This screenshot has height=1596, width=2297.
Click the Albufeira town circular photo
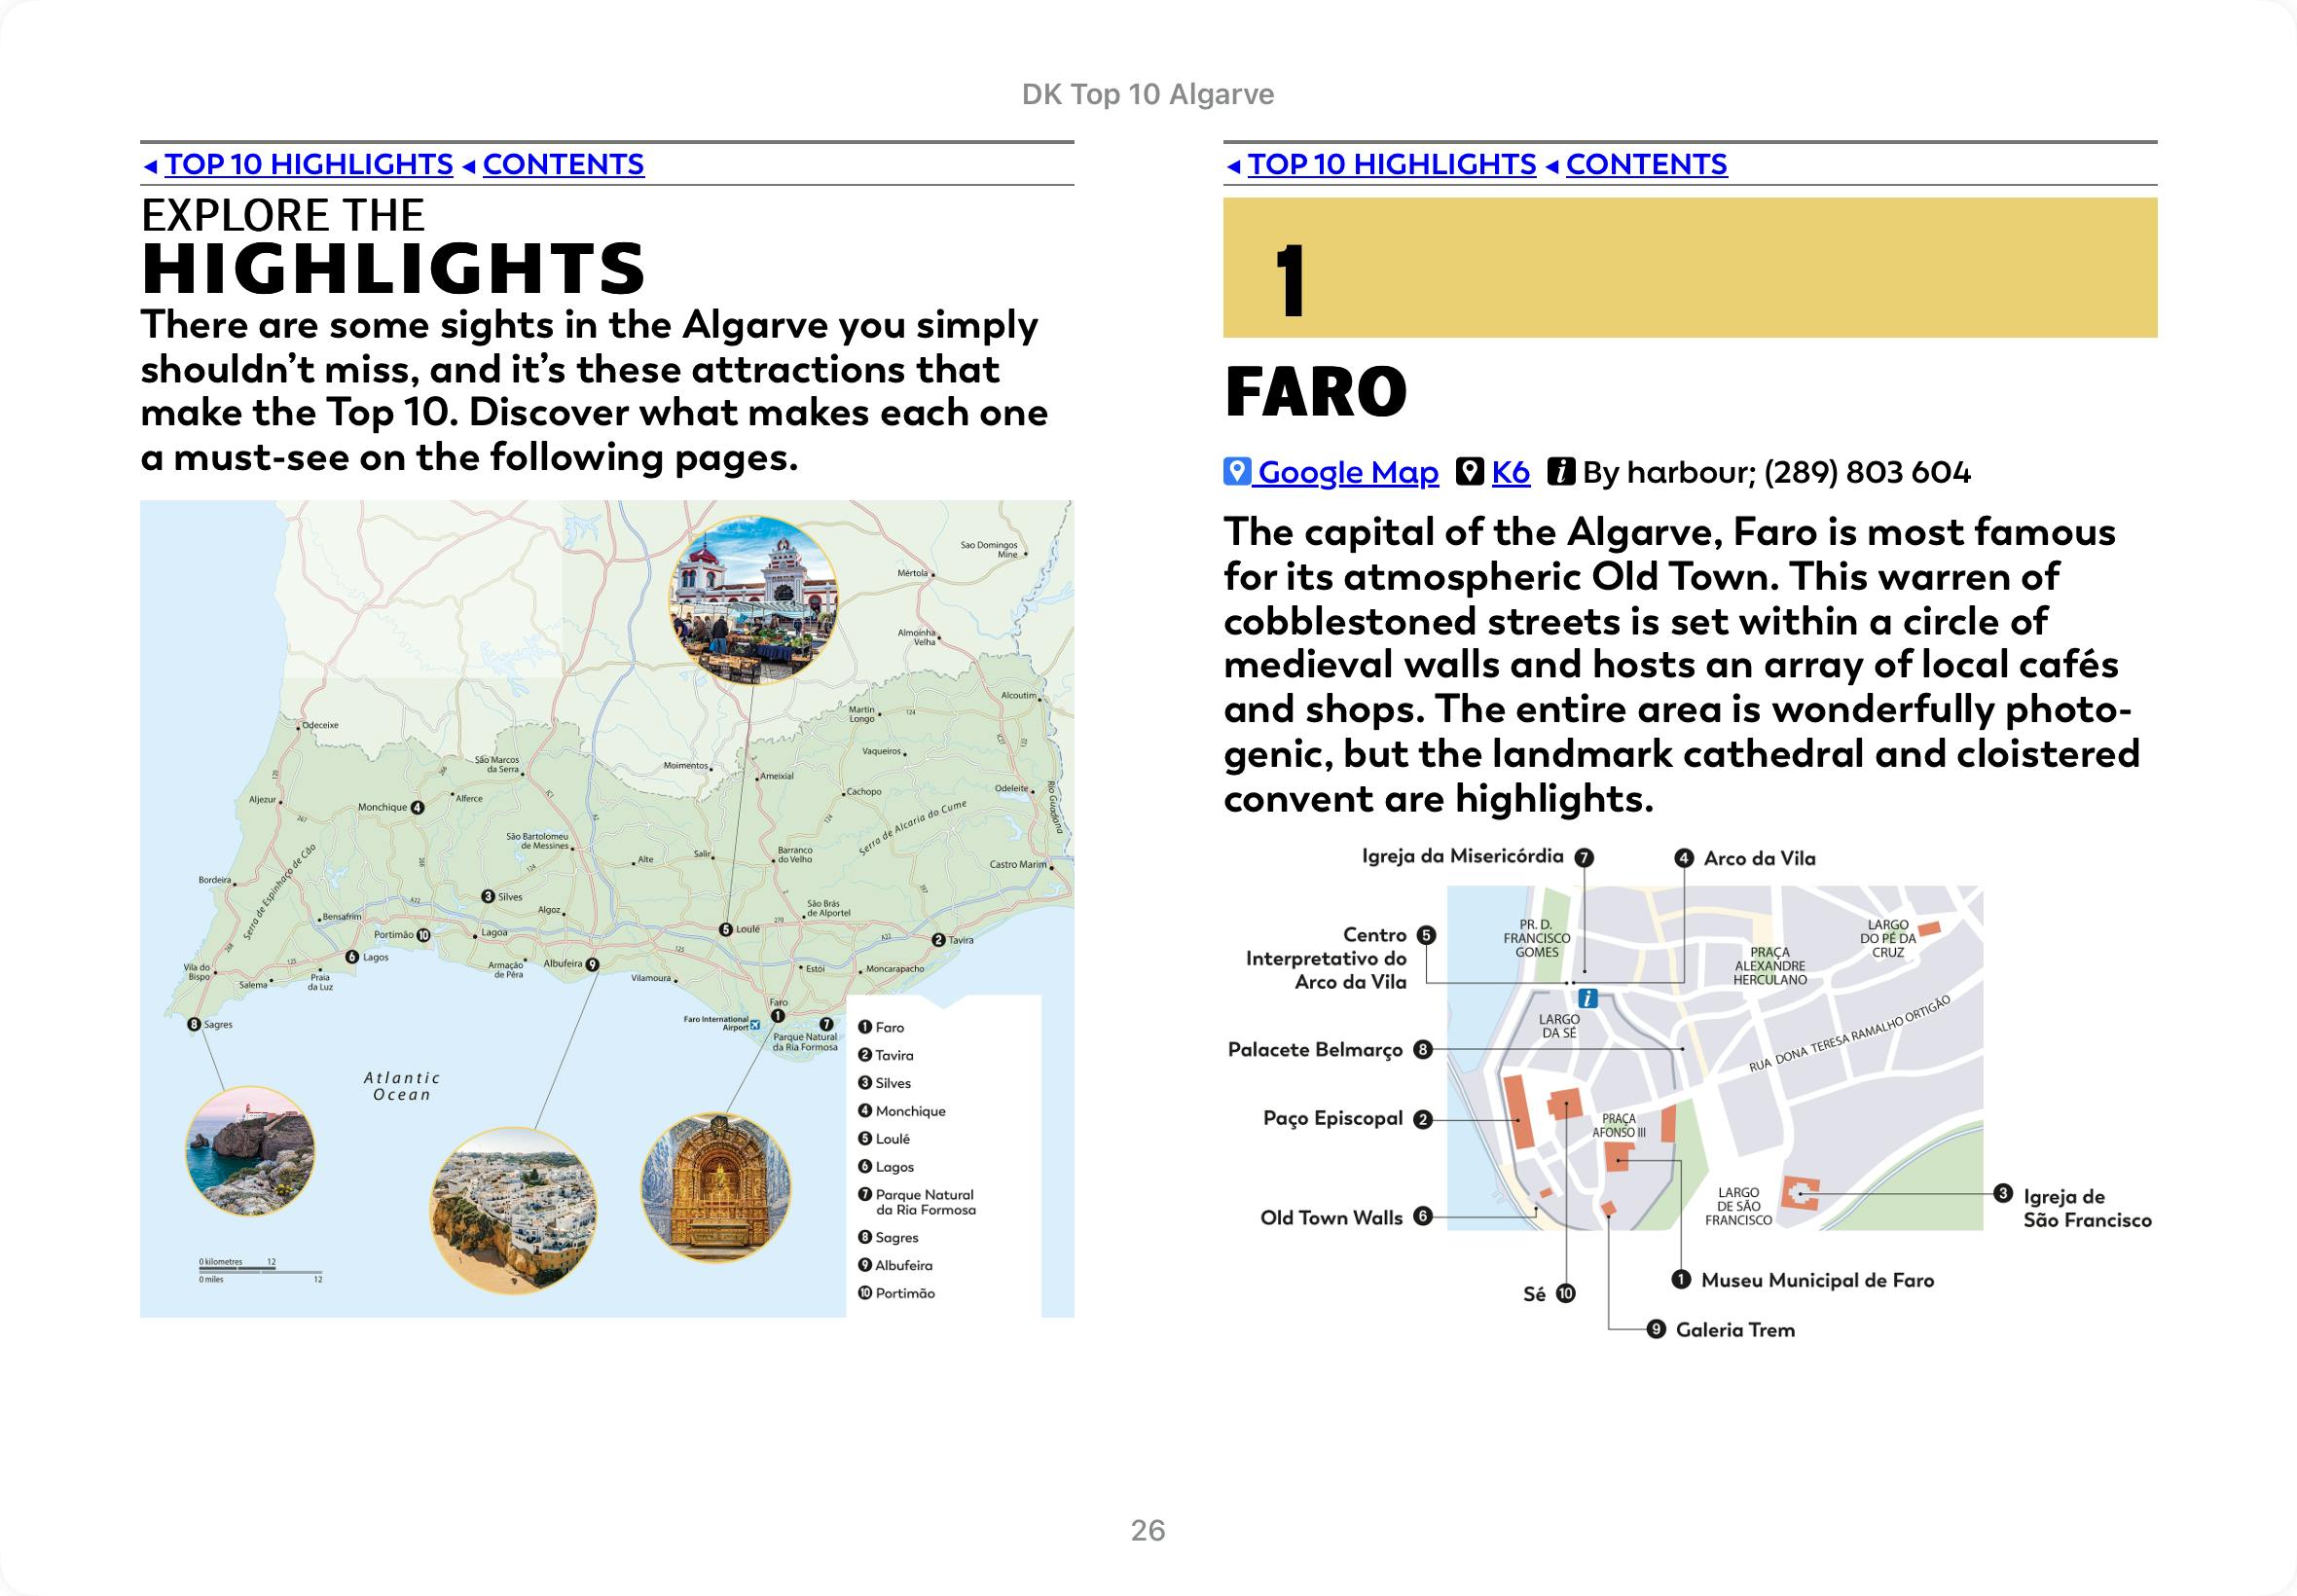513,1210
